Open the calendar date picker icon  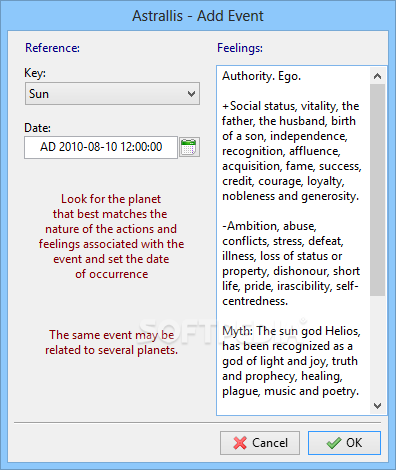coord(189,147)
